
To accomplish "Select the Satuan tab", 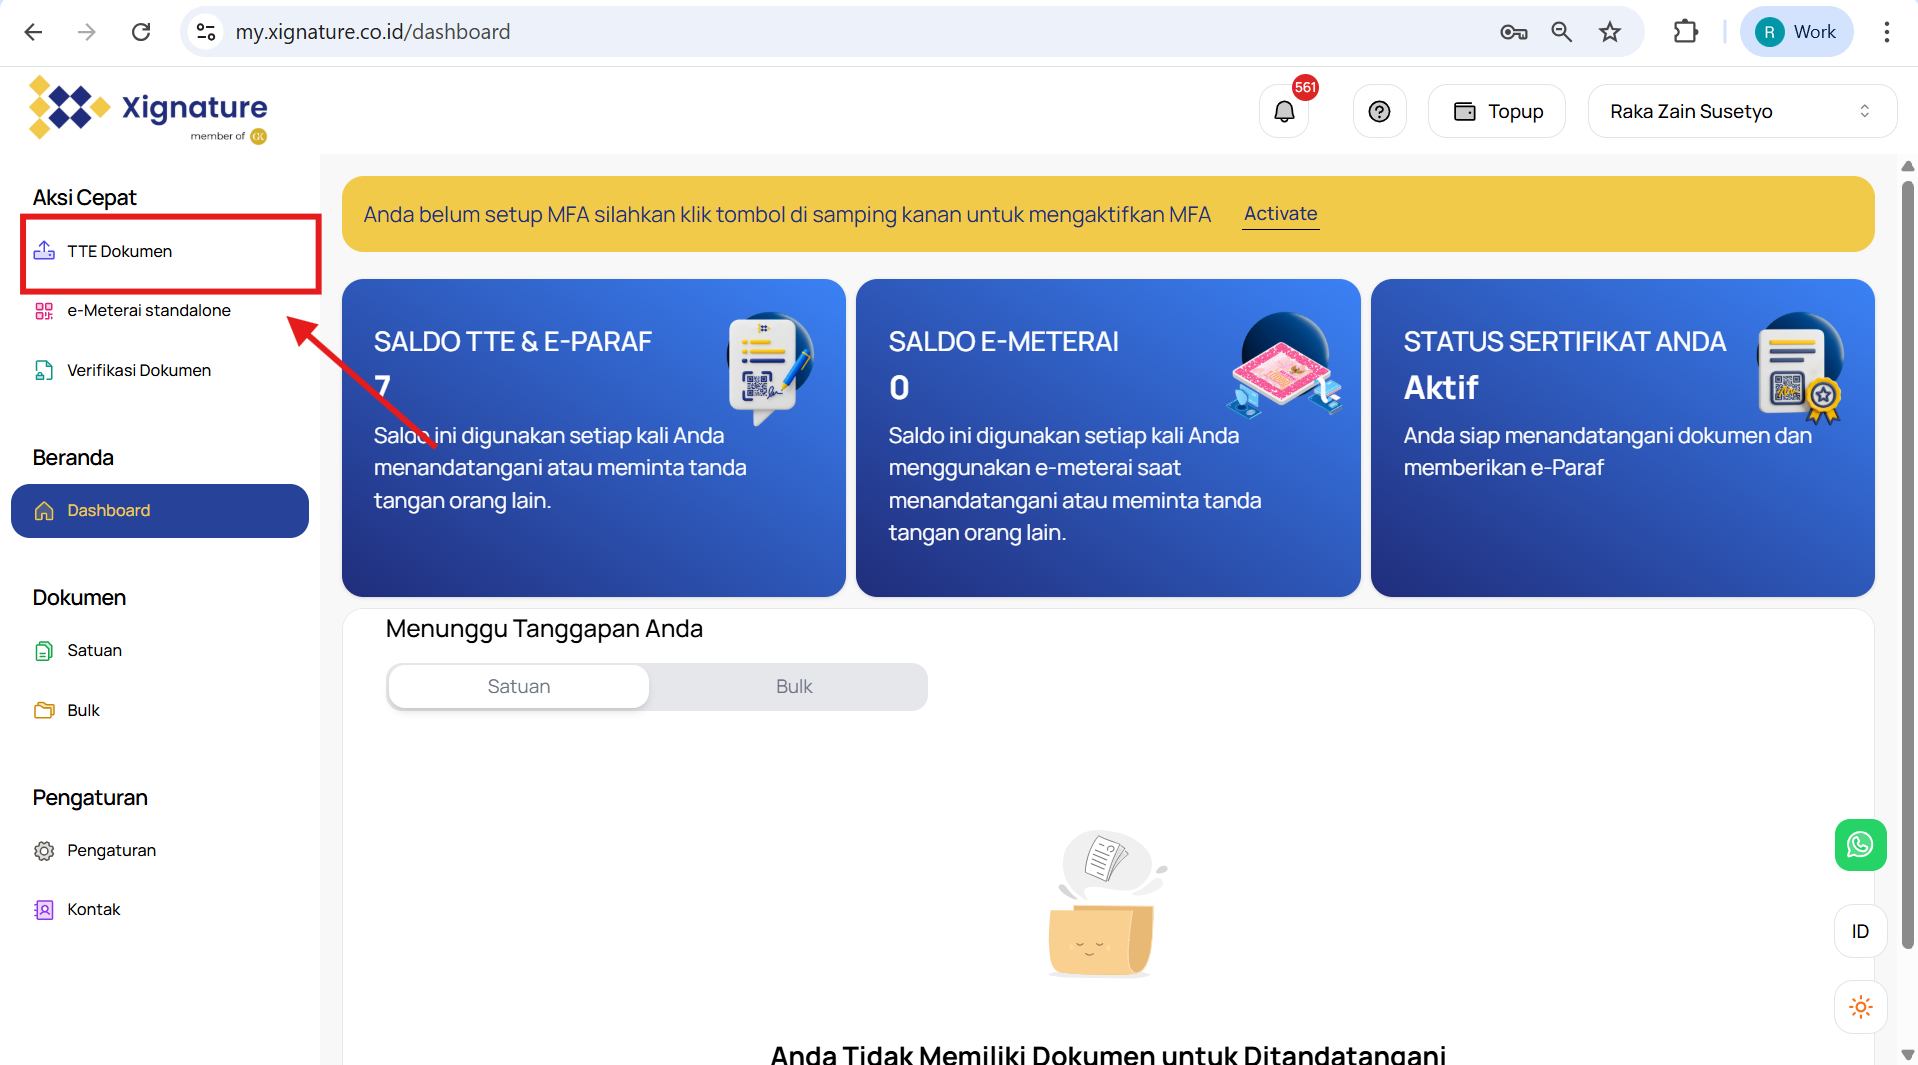I will click(518, 687).
